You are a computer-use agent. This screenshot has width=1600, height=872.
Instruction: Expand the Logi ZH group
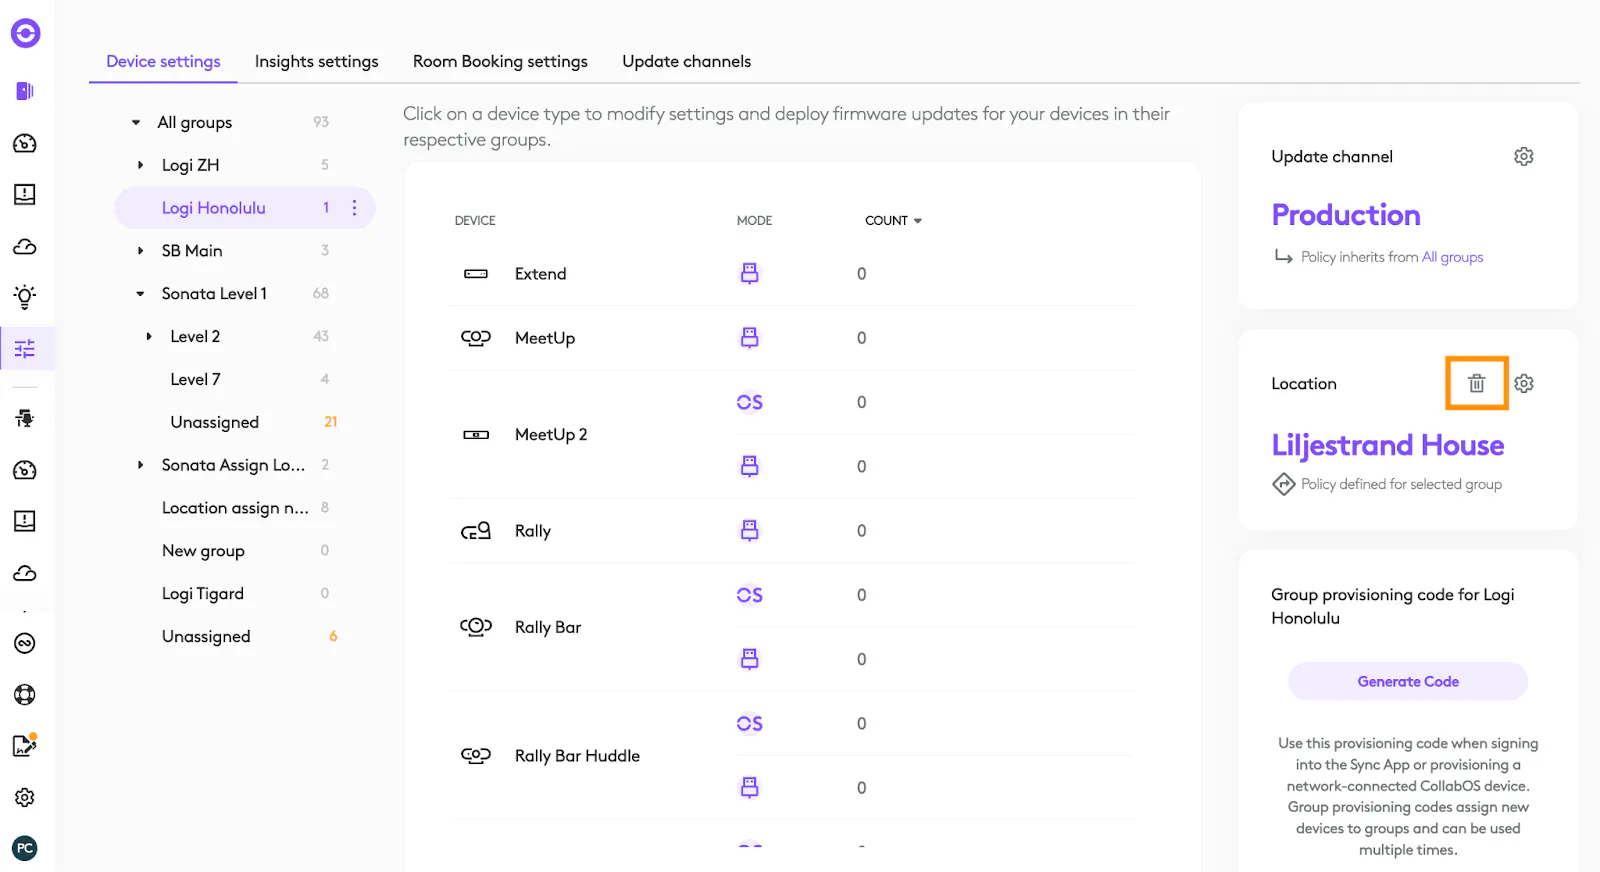coord(141,165)
